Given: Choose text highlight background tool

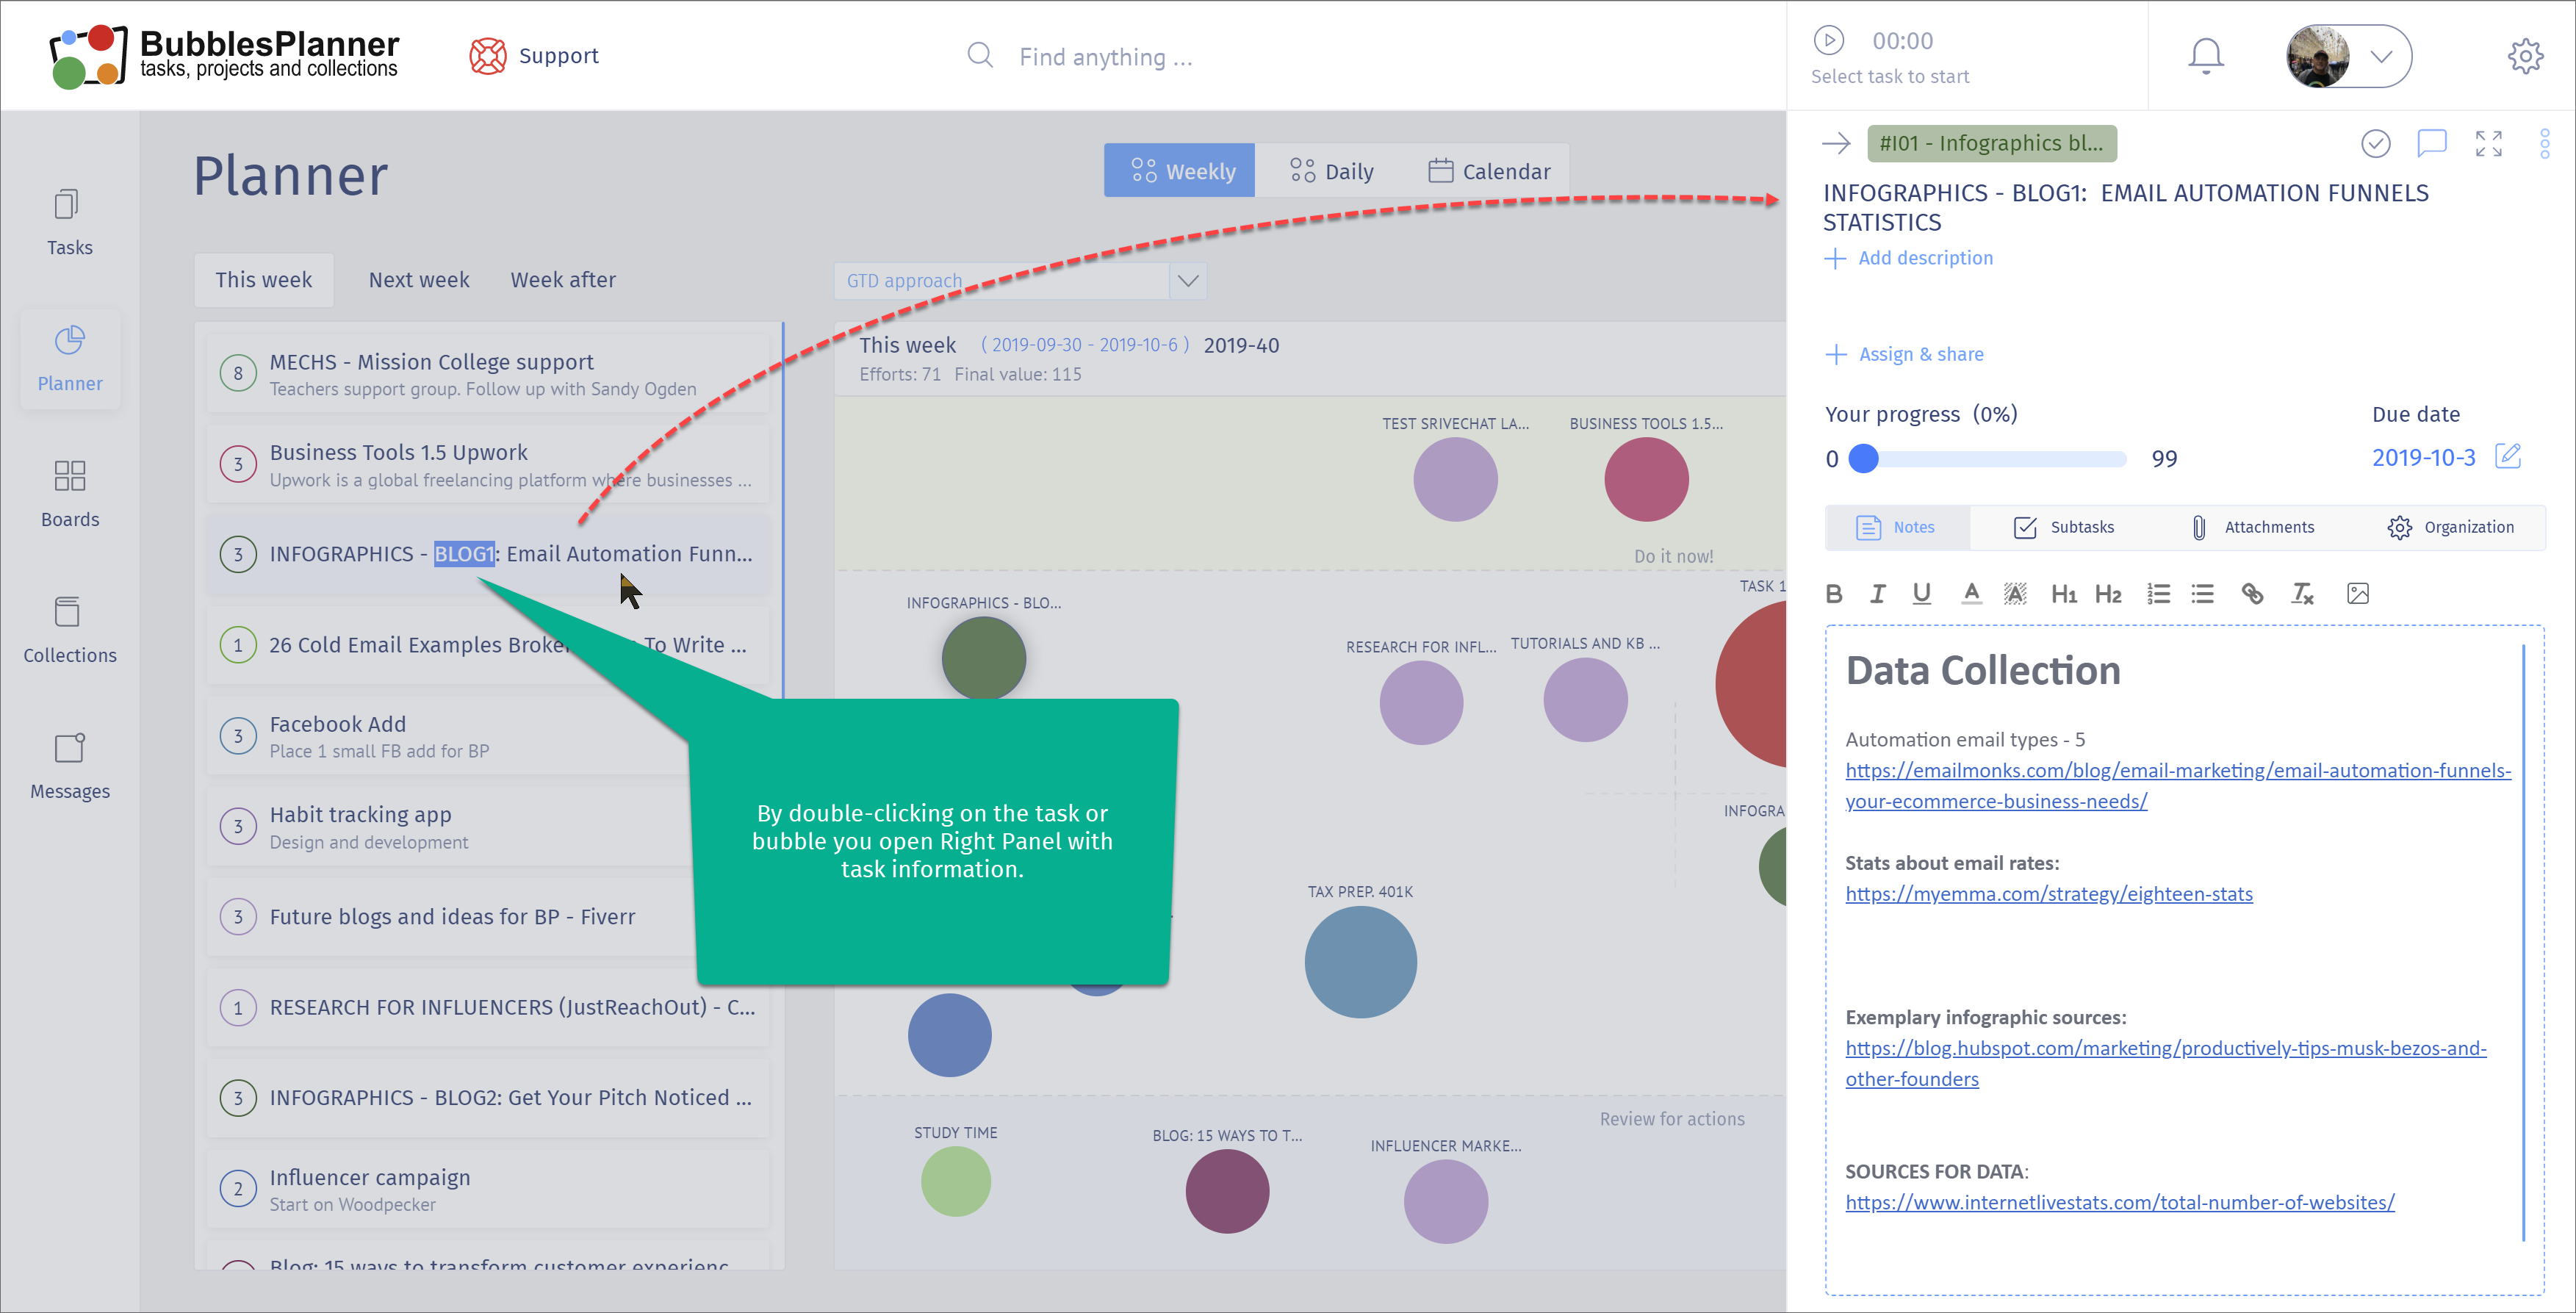Looking at the screenshot, I should tap(2014, 593).
